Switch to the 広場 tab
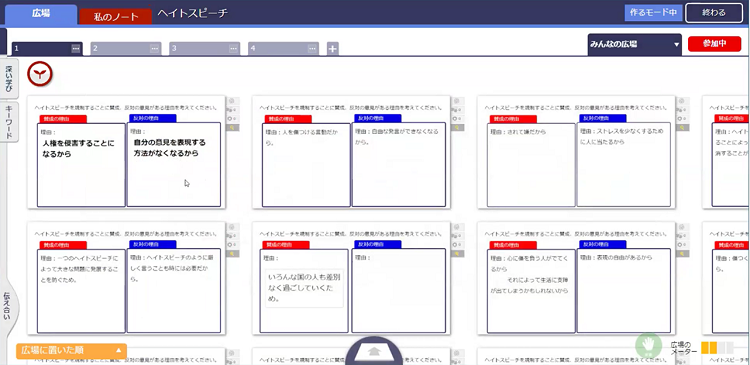Image resolution: width=750 pixels, height=365 pixels. click(41, 14)
